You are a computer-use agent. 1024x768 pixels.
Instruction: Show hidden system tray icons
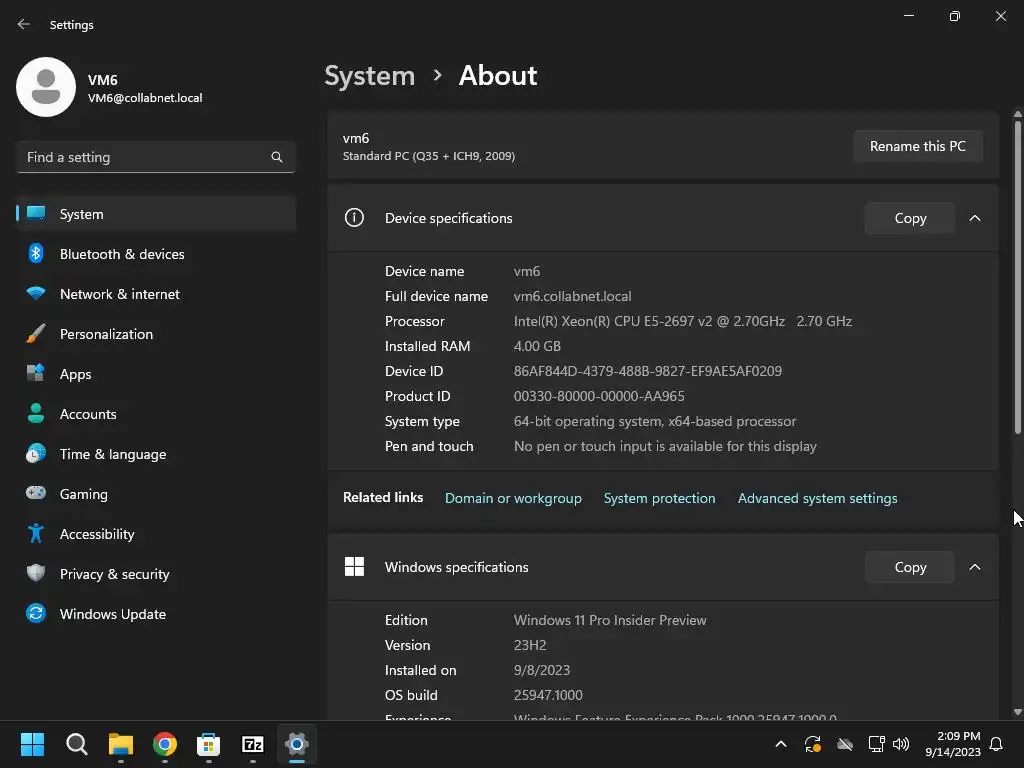[x=780, y=744]
